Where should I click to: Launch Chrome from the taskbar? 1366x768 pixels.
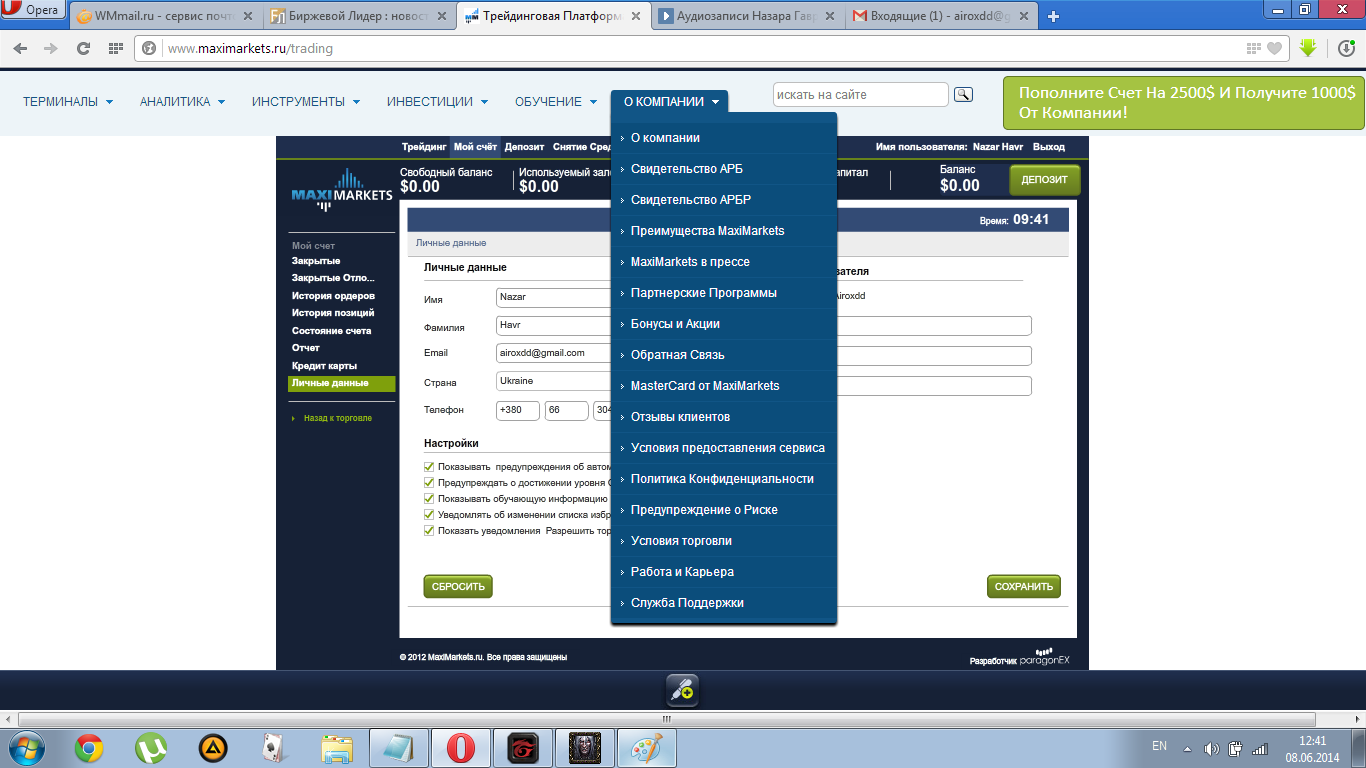tap(89, 748)
